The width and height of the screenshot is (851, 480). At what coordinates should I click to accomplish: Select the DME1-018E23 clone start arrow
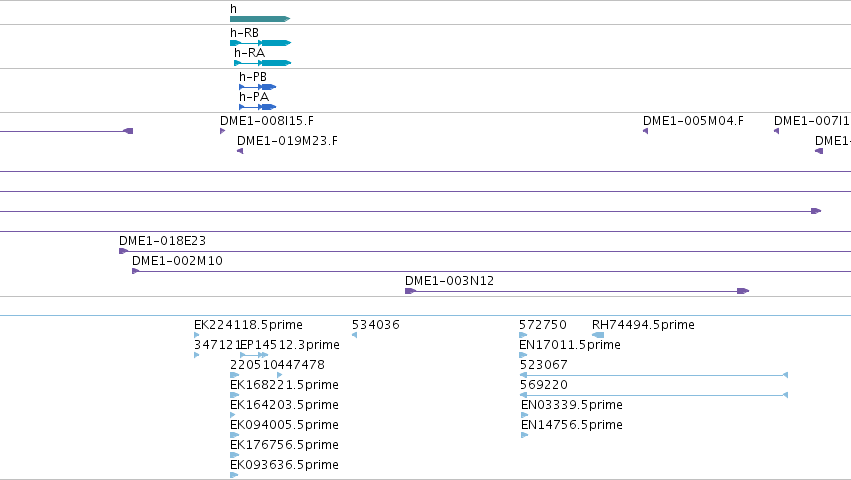pyautogui.click(x=123, y=251)
